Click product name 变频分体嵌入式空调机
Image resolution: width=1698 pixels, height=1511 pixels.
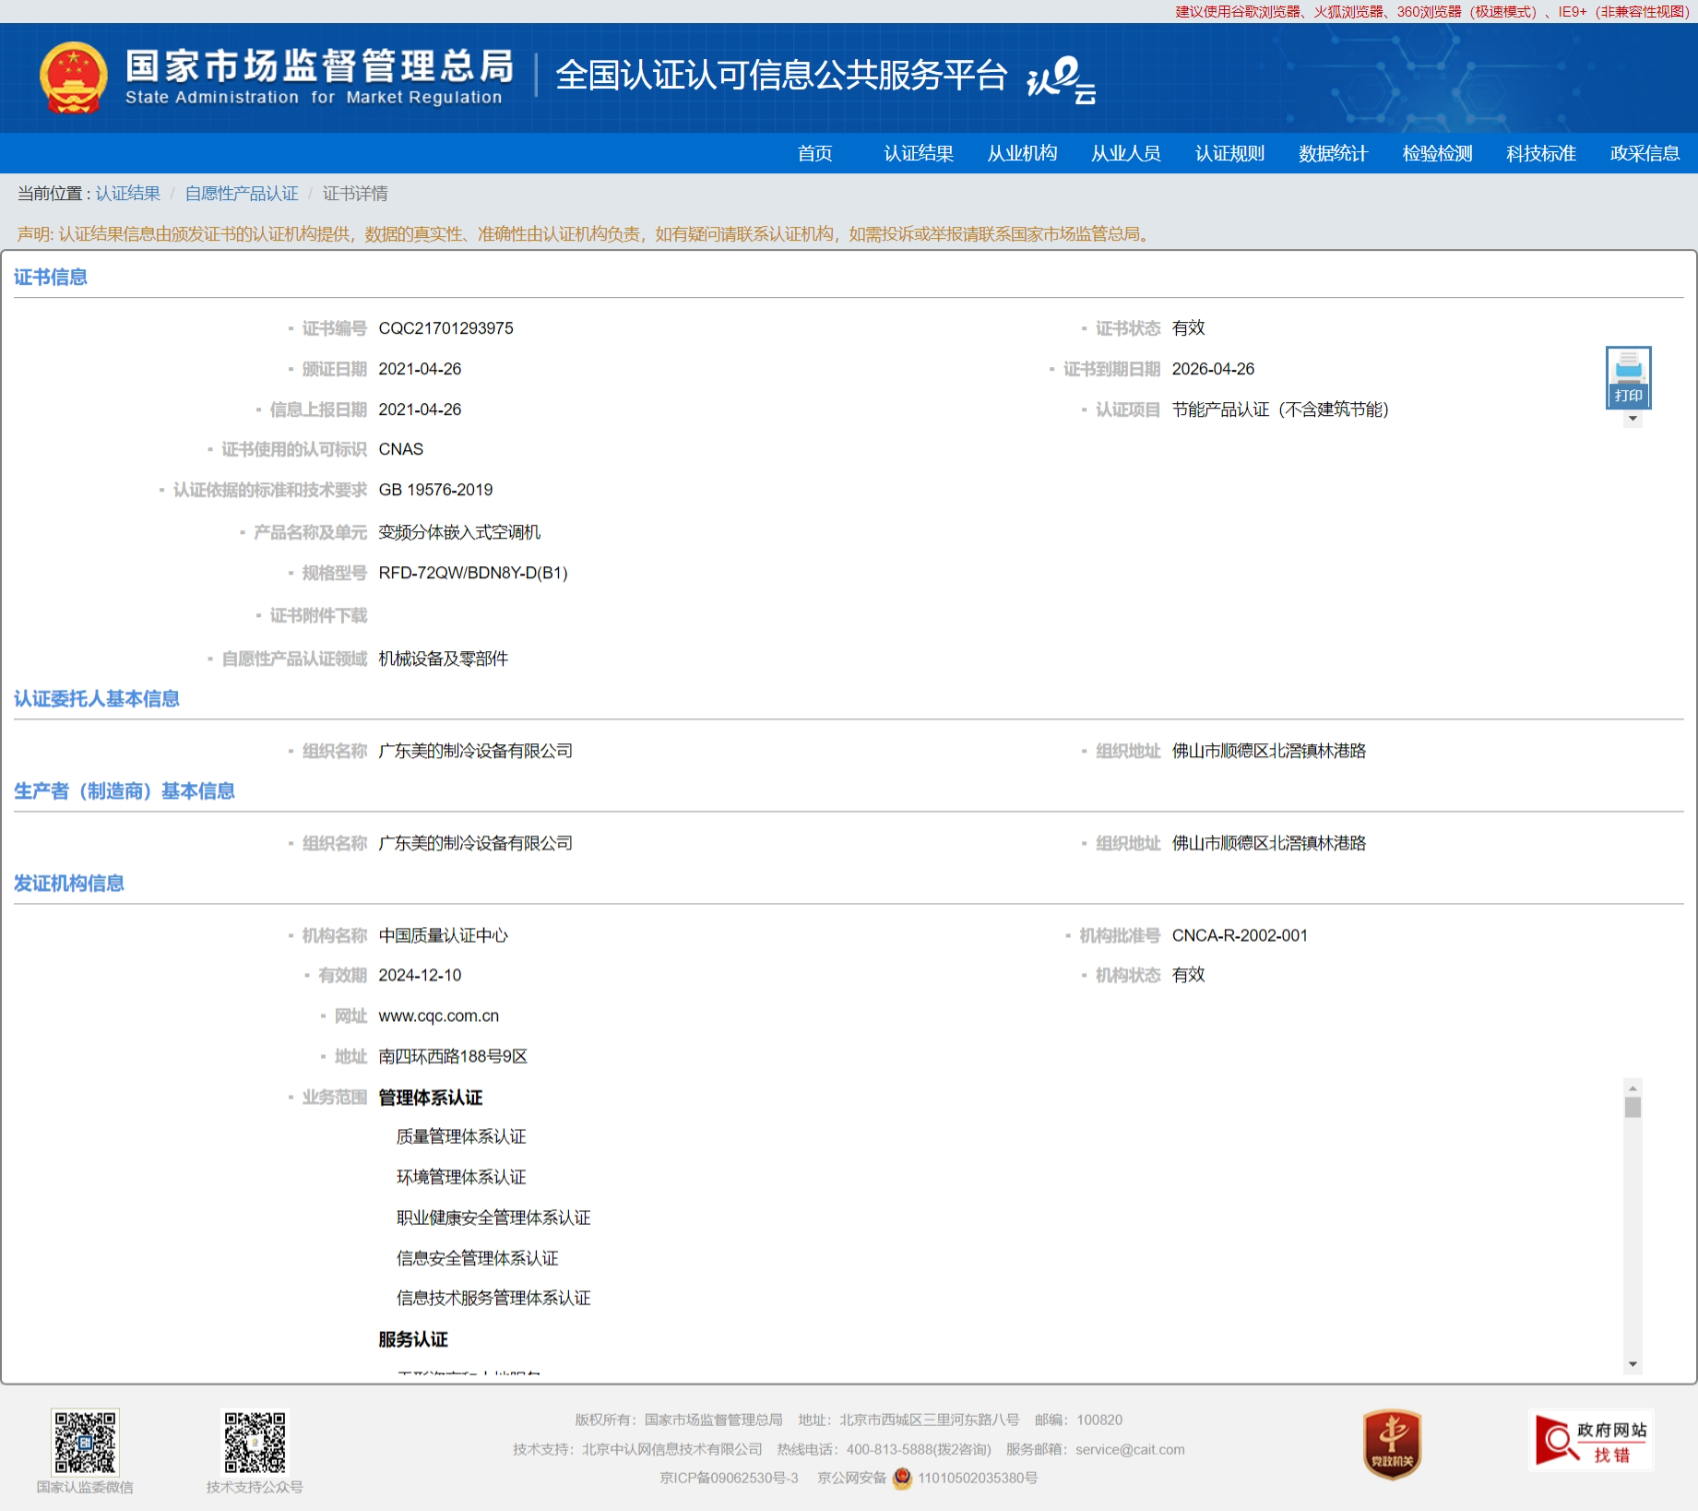click(x=459, y=532)
